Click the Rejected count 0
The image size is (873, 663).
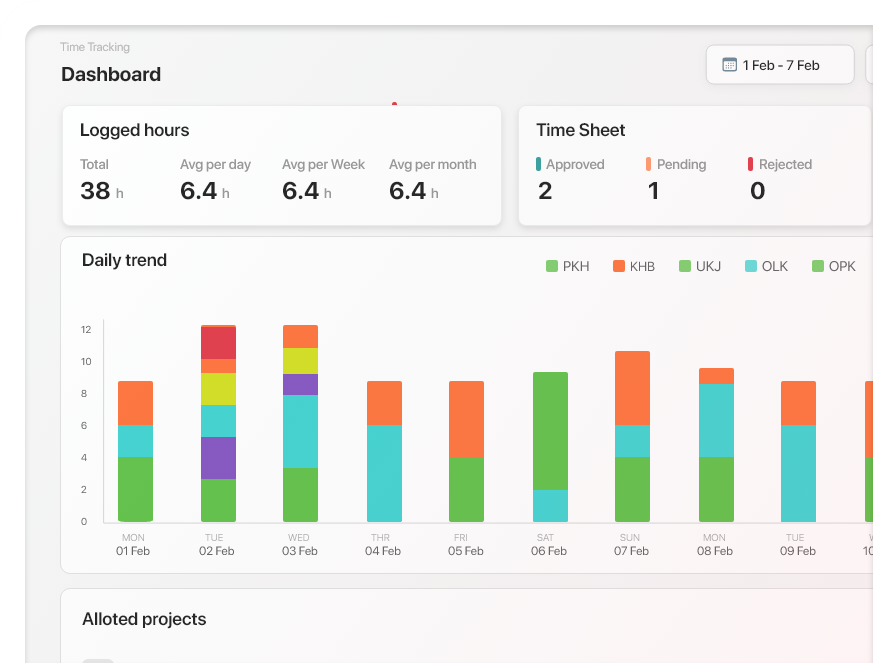757,191
